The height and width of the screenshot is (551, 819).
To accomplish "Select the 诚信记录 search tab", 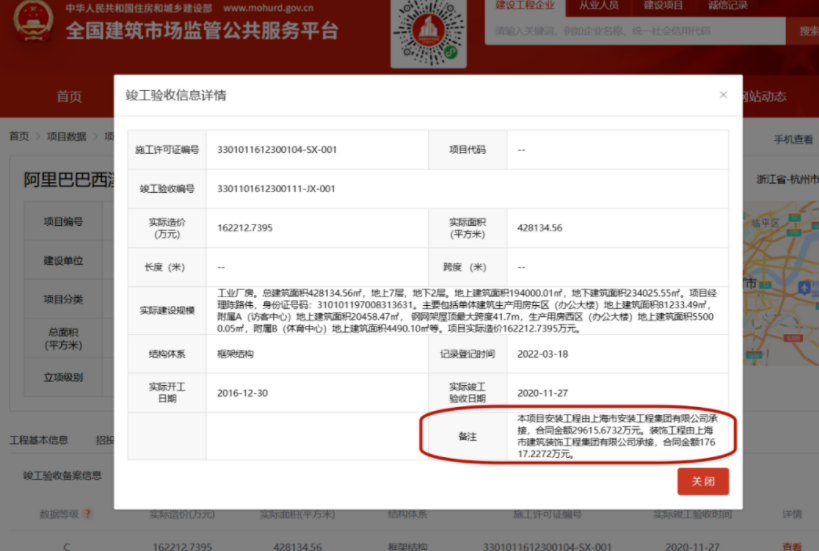I will coord(727,6).
